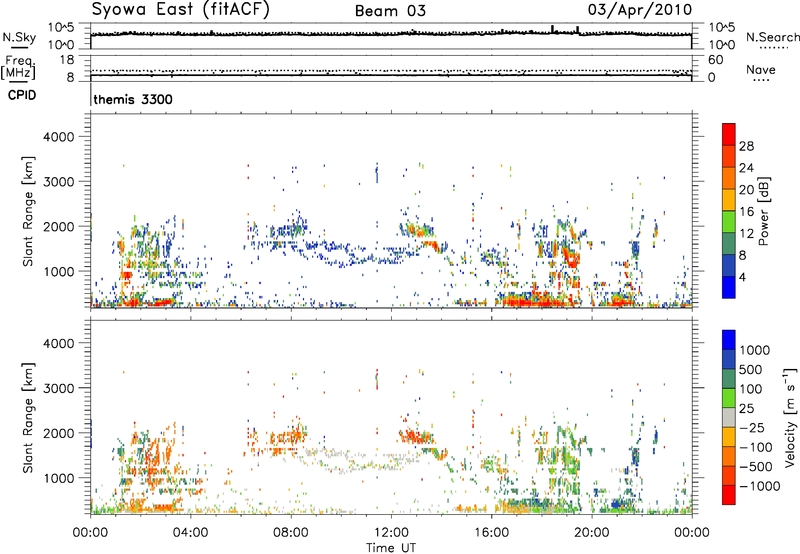
Task: Click the "18" frequency axis value
Action: coord(67,60)
